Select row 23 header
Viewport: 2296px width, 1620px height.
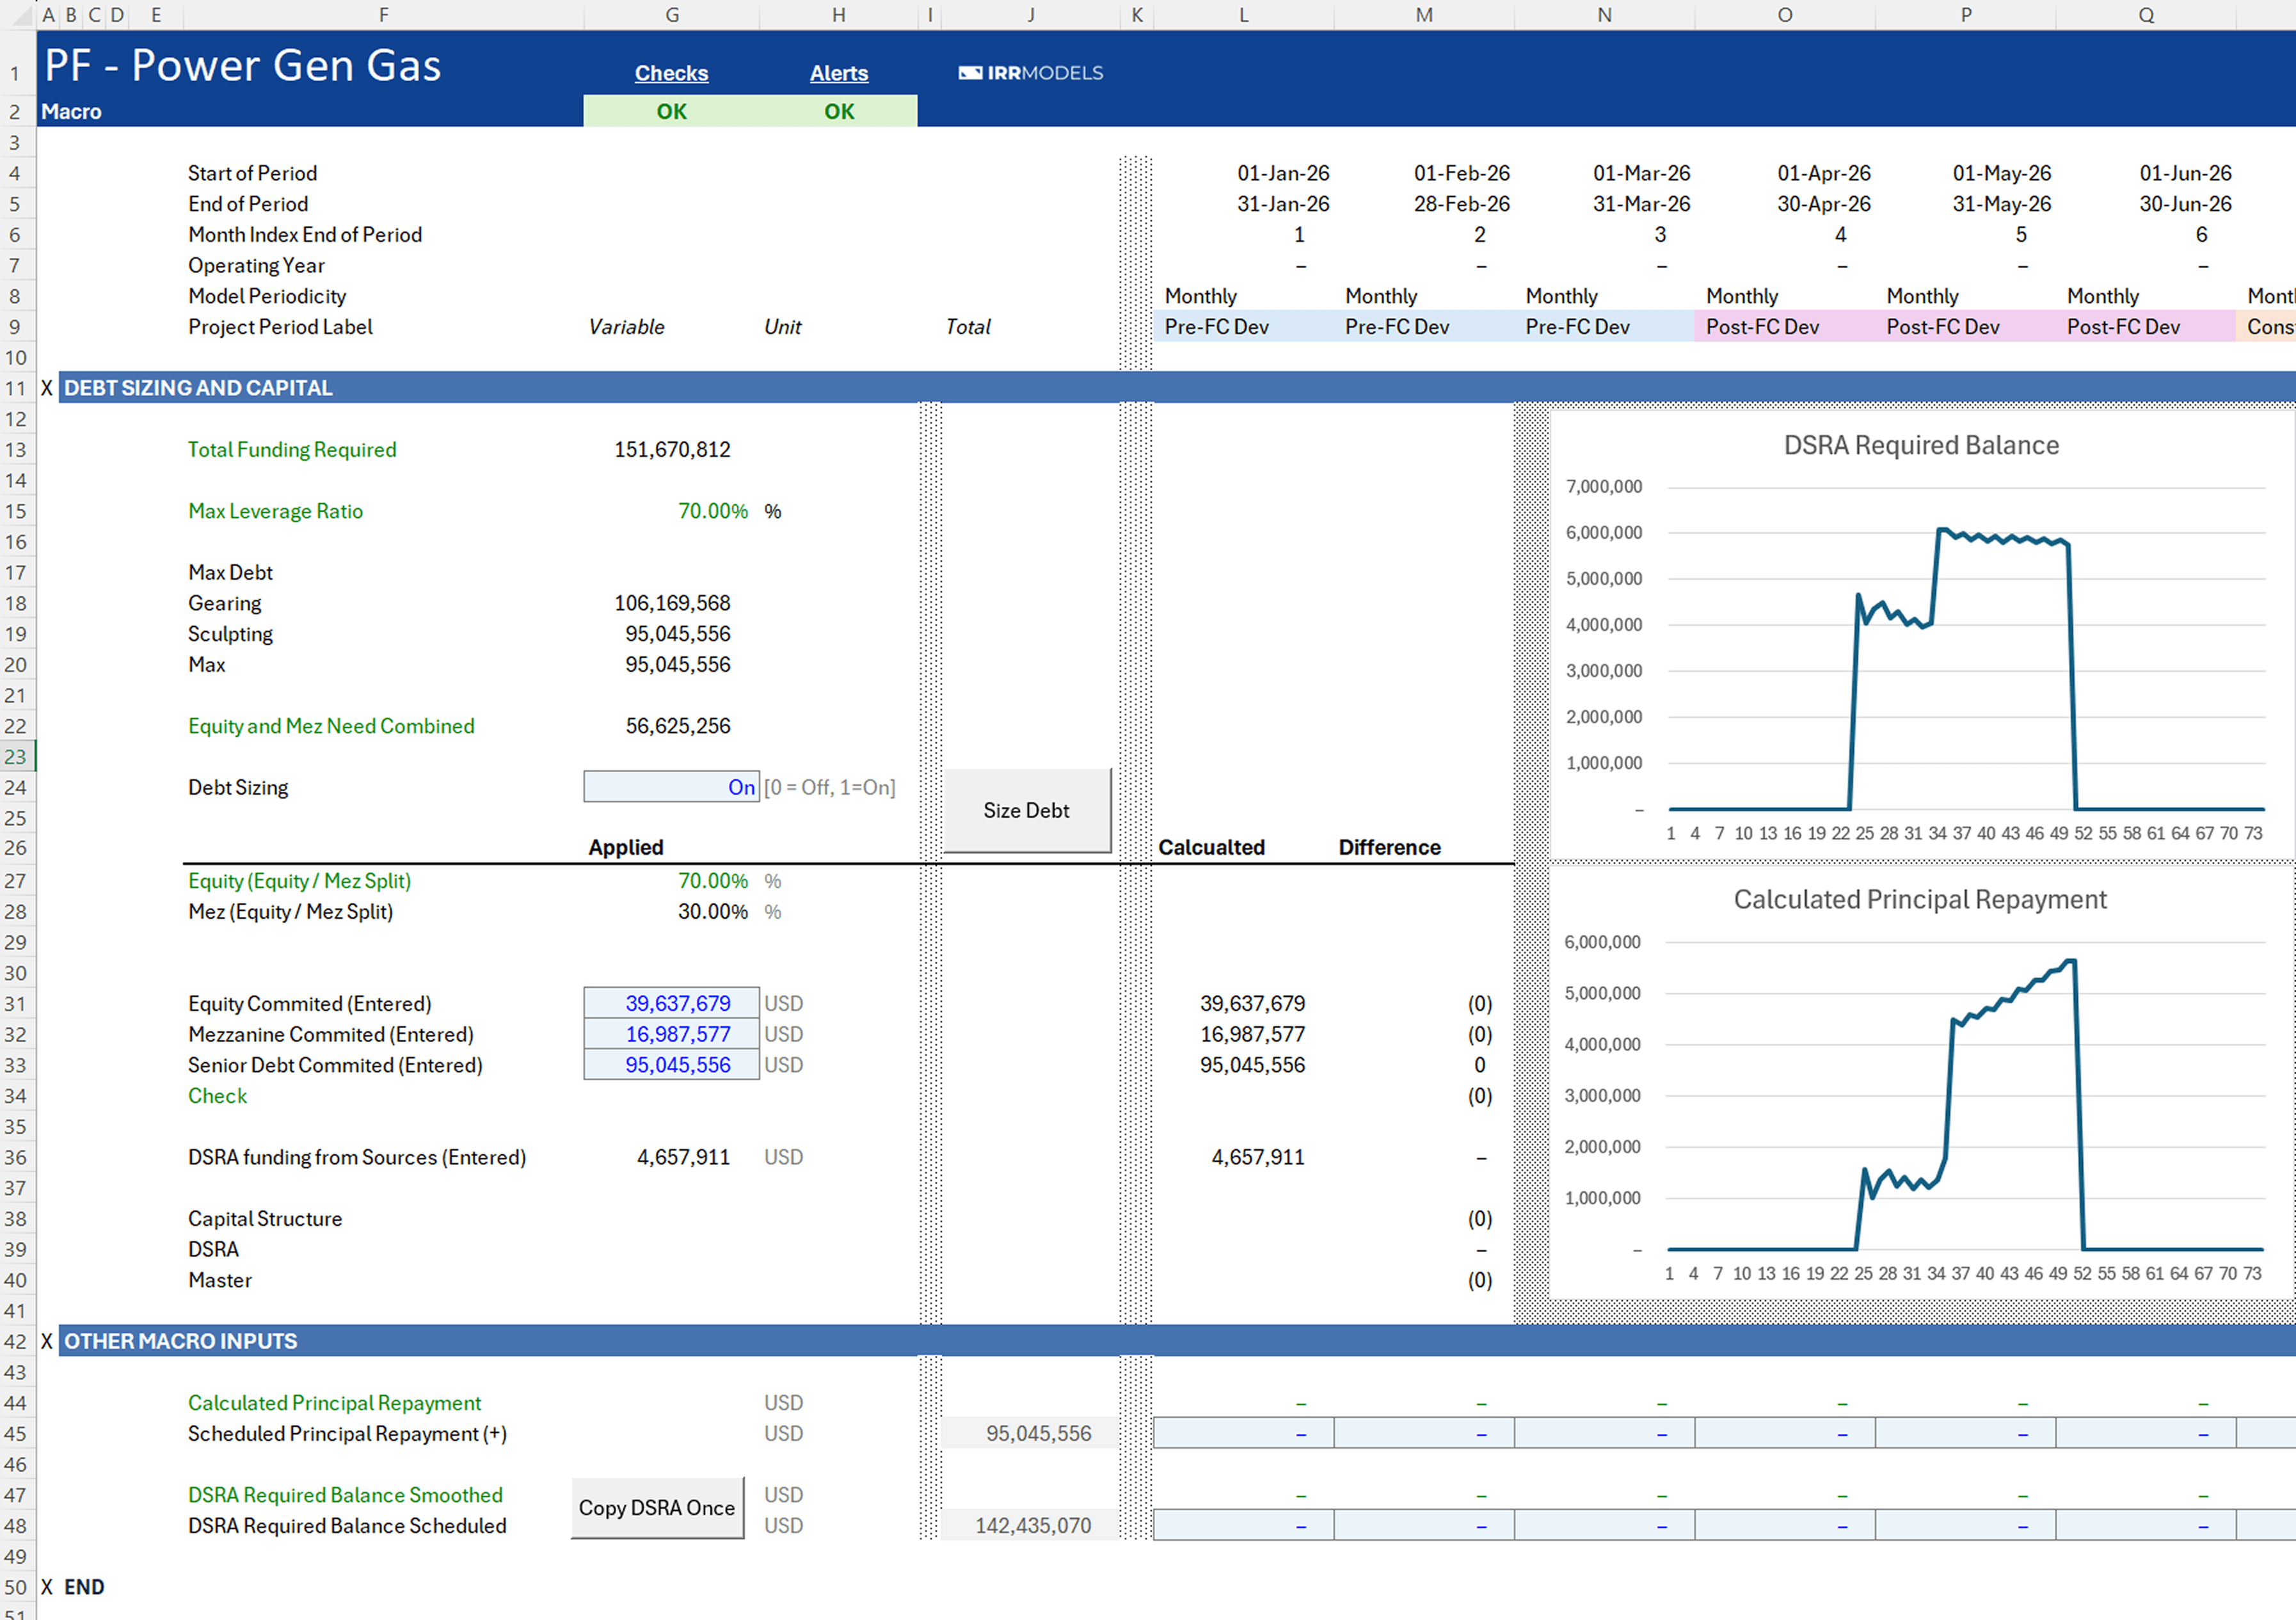[16, 757]
